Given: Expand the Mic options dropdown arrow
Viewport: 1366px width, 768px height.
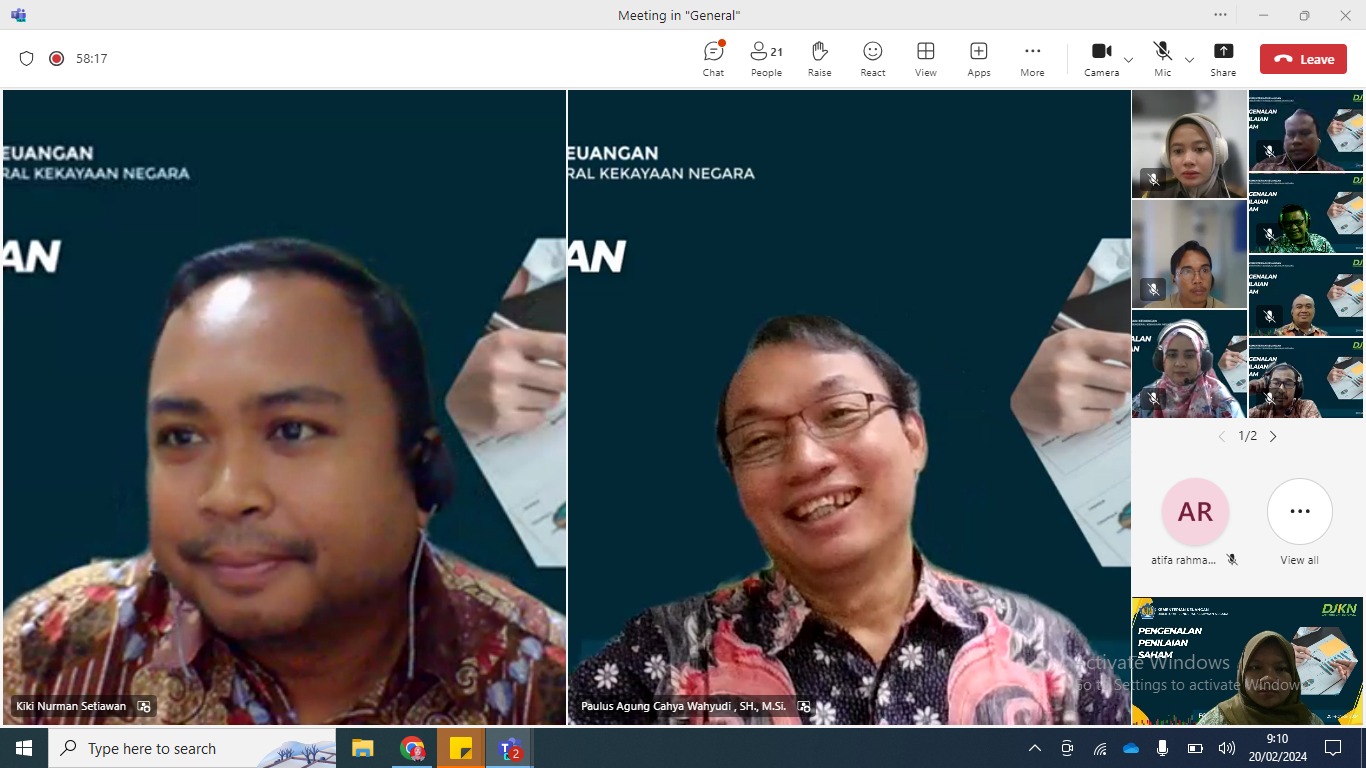Looking at the screenshot, I should (1189, 60).
